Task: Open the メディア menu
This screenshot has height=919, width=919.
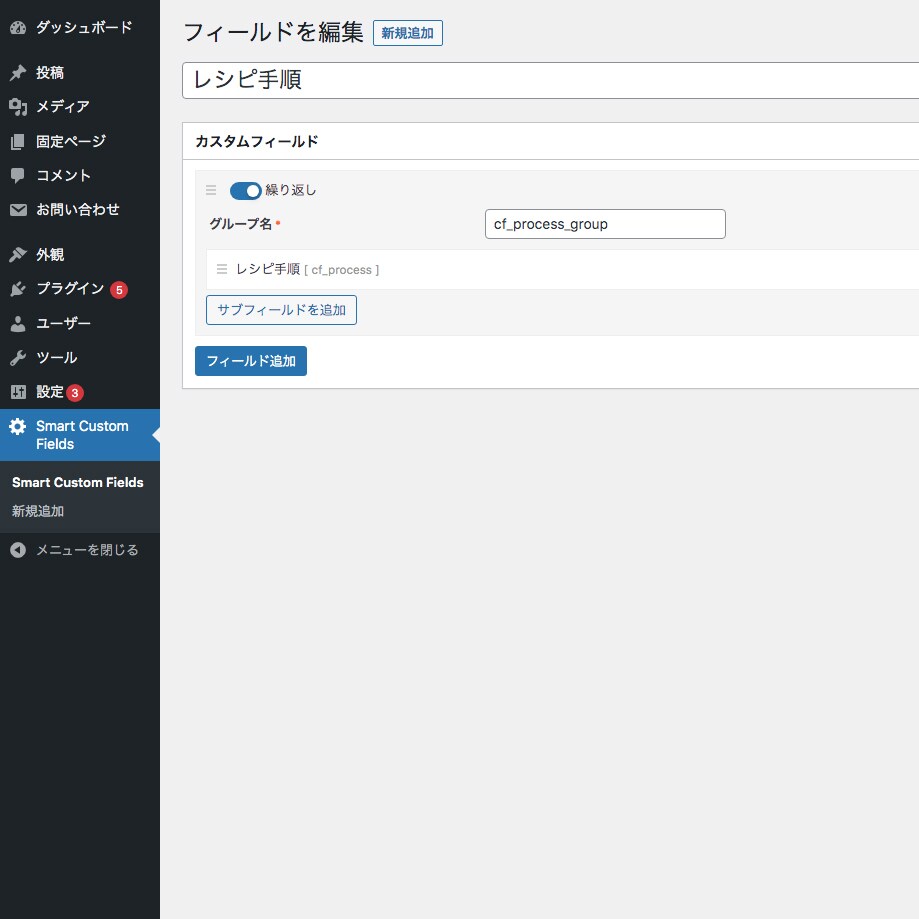Action: pyautogui.click(x=80, y=107)
